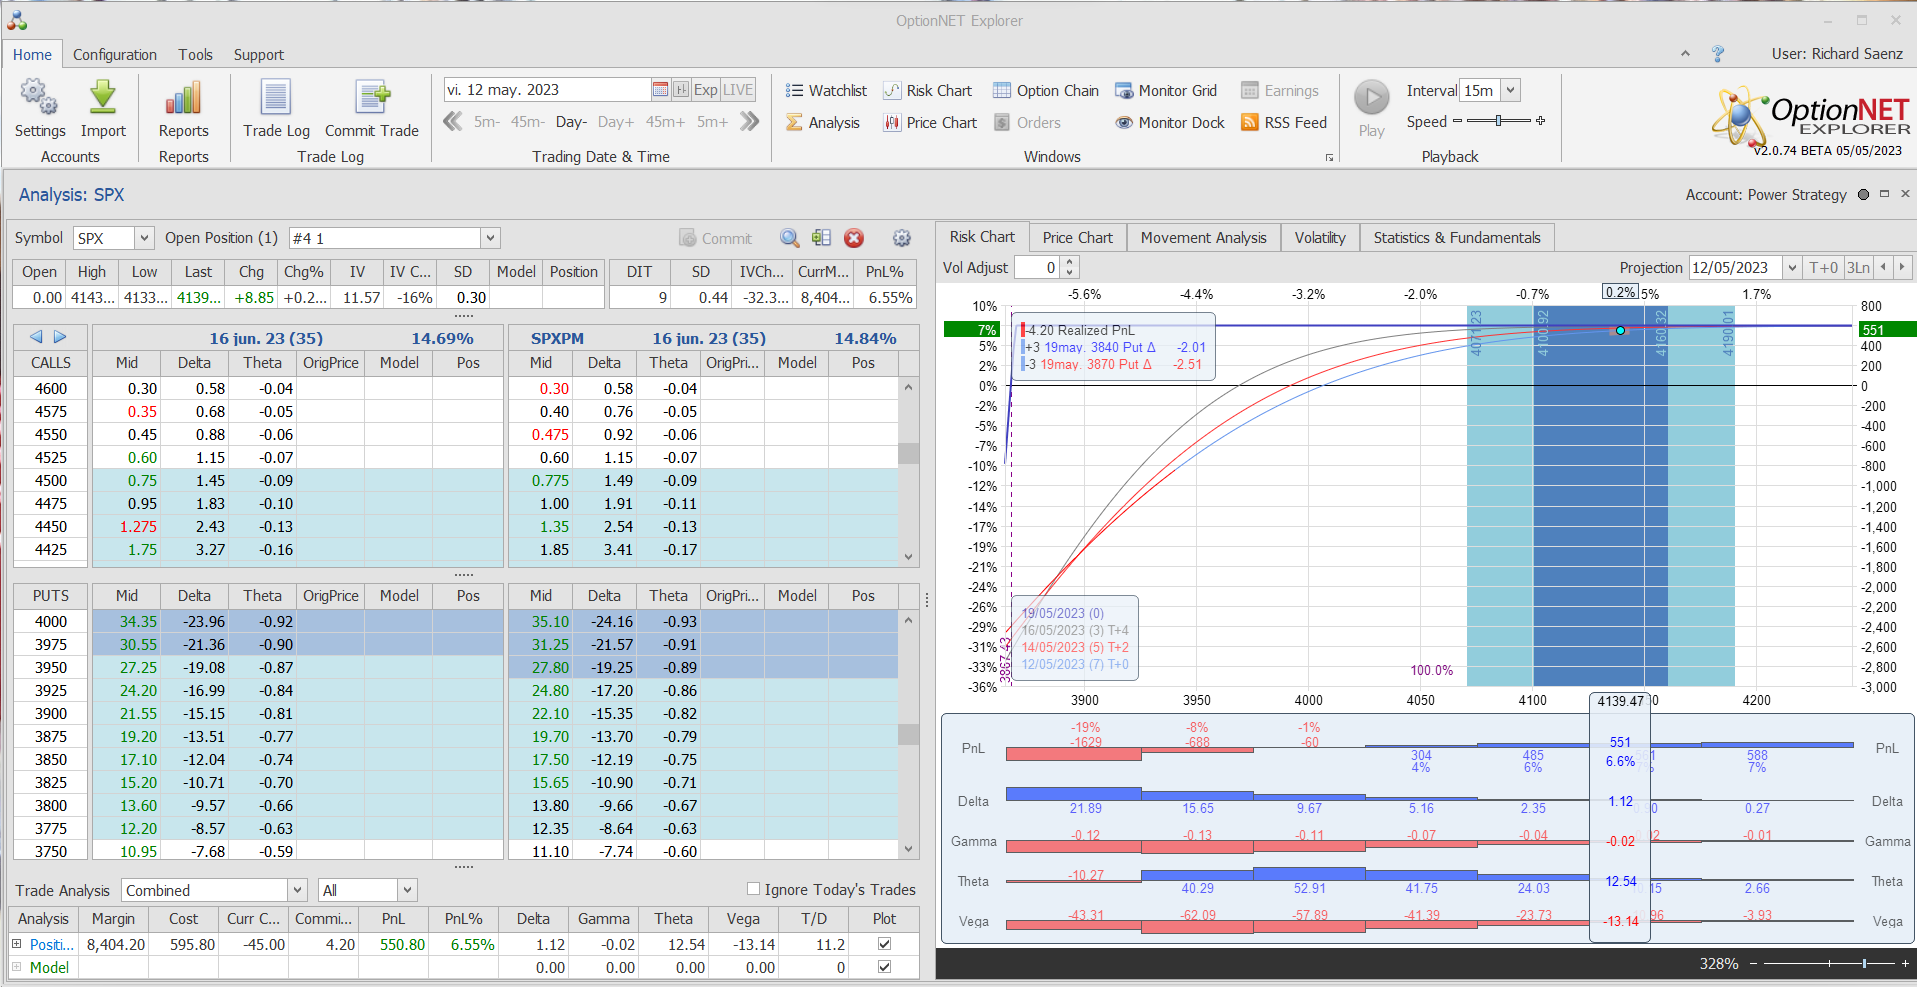
Task: Click the T+0 projection button
Action: click(x=1823, y=267)
